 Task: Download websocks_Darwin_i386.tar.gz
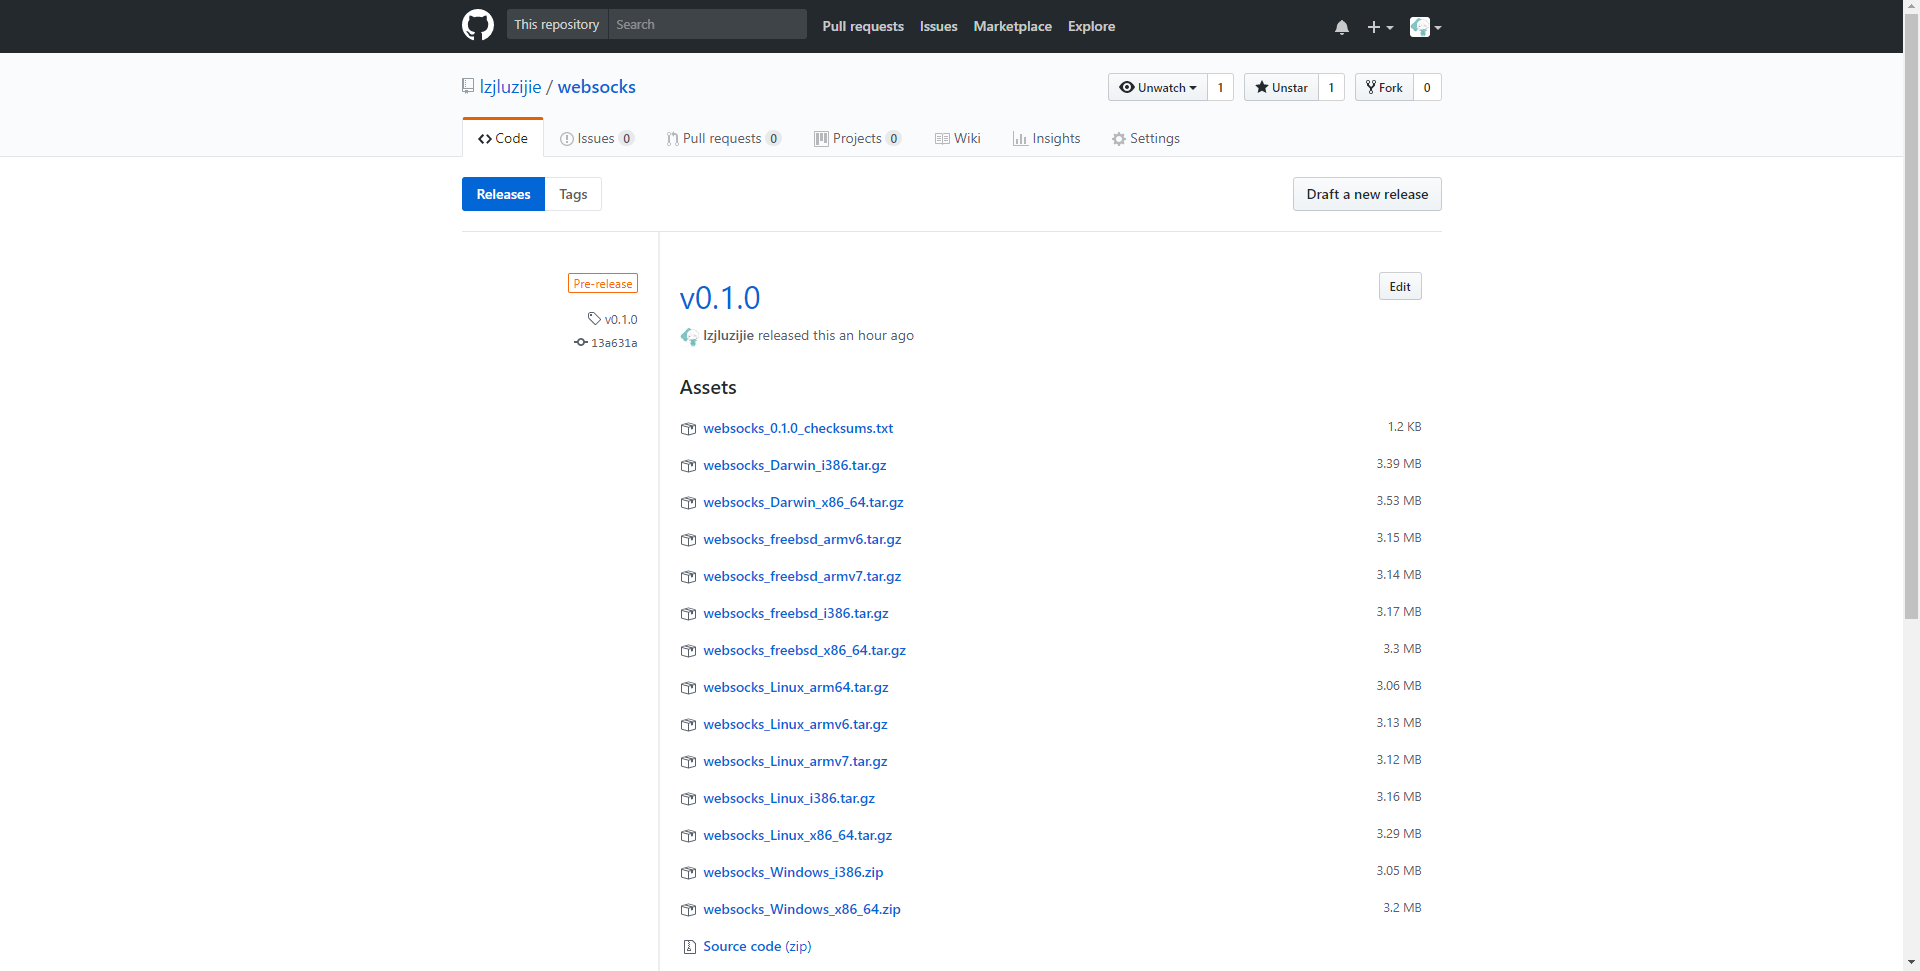795,465
